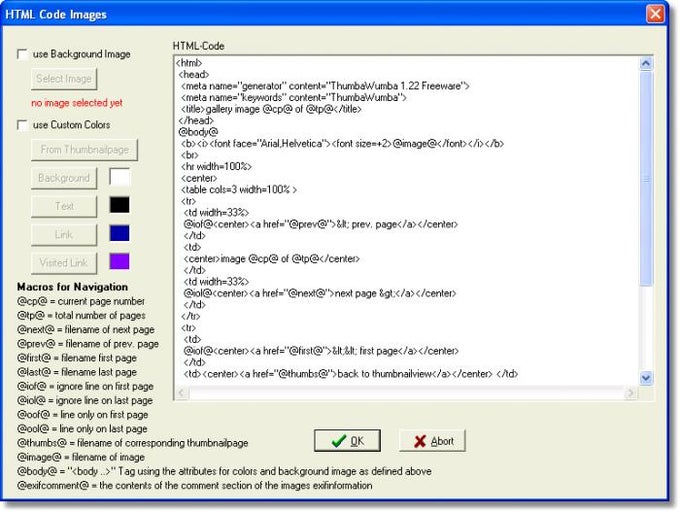Enable the use Background Image checkbox
The width and height of the screenshot is (680, 512).
point(22,54)
